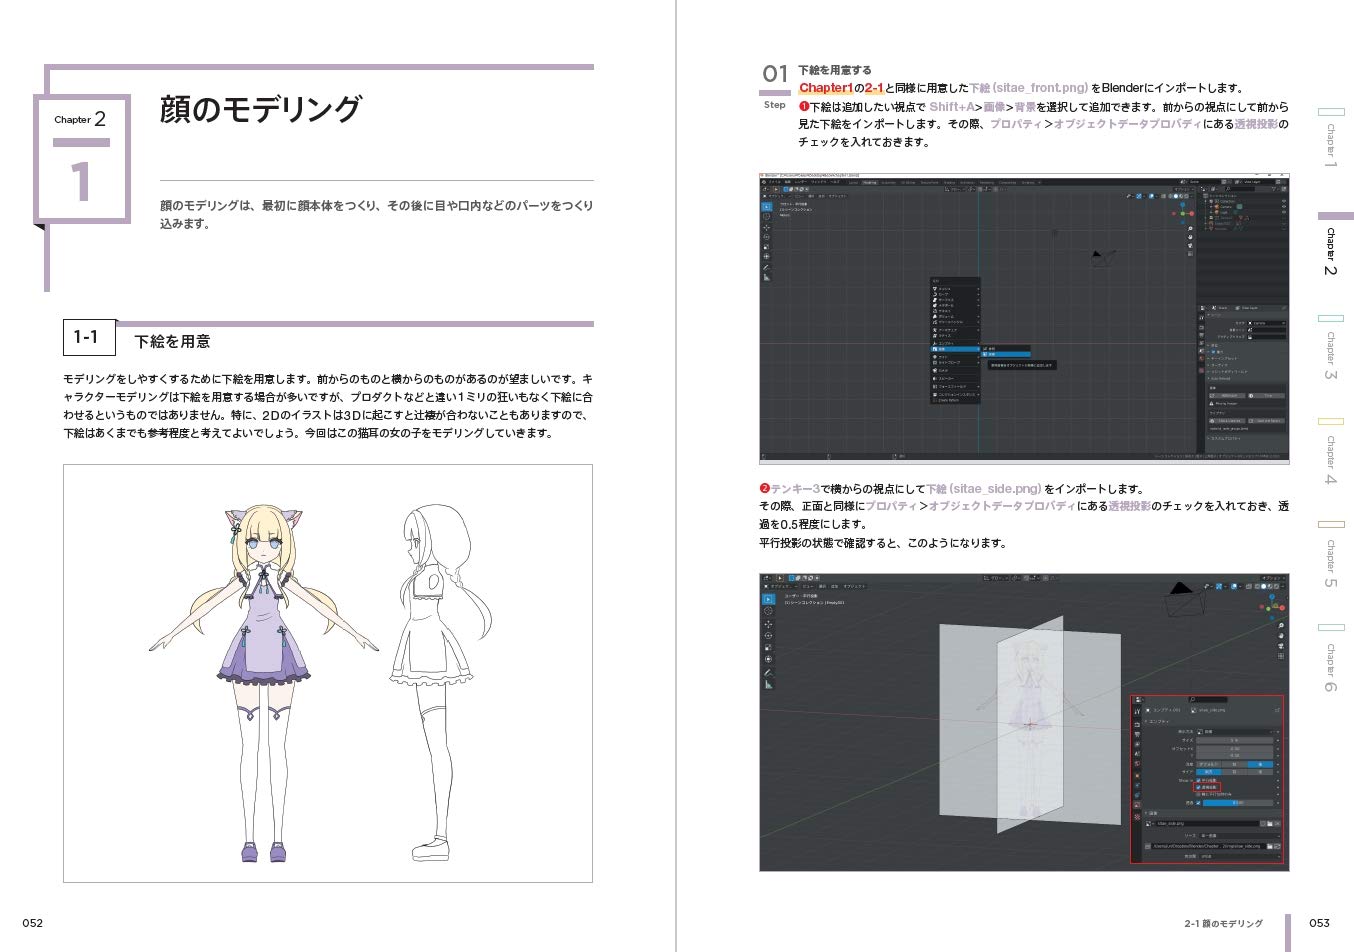Adjust the 透過 opacity slider

point(1238,803)
